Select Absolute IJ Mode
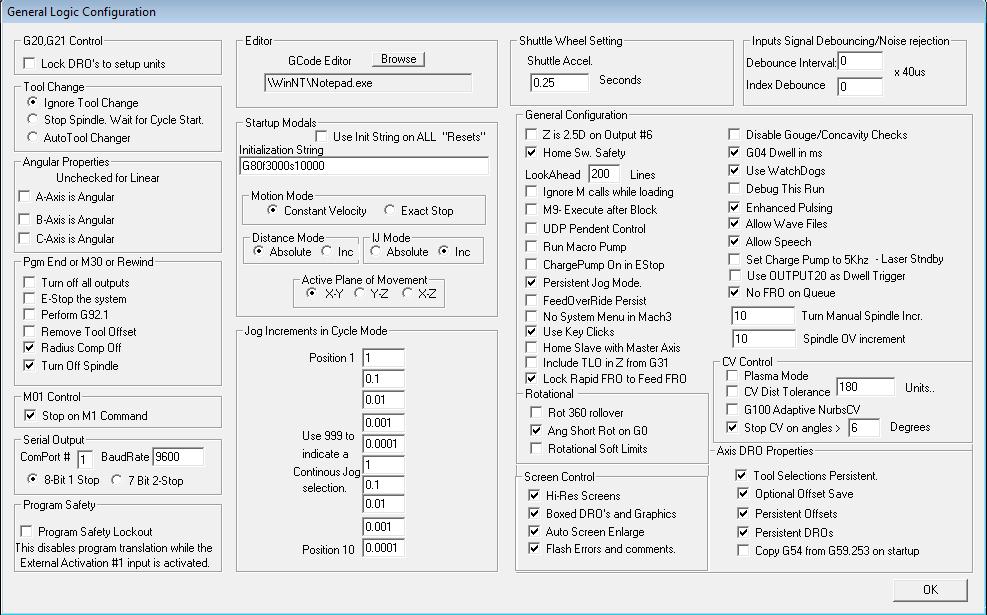 375,251
